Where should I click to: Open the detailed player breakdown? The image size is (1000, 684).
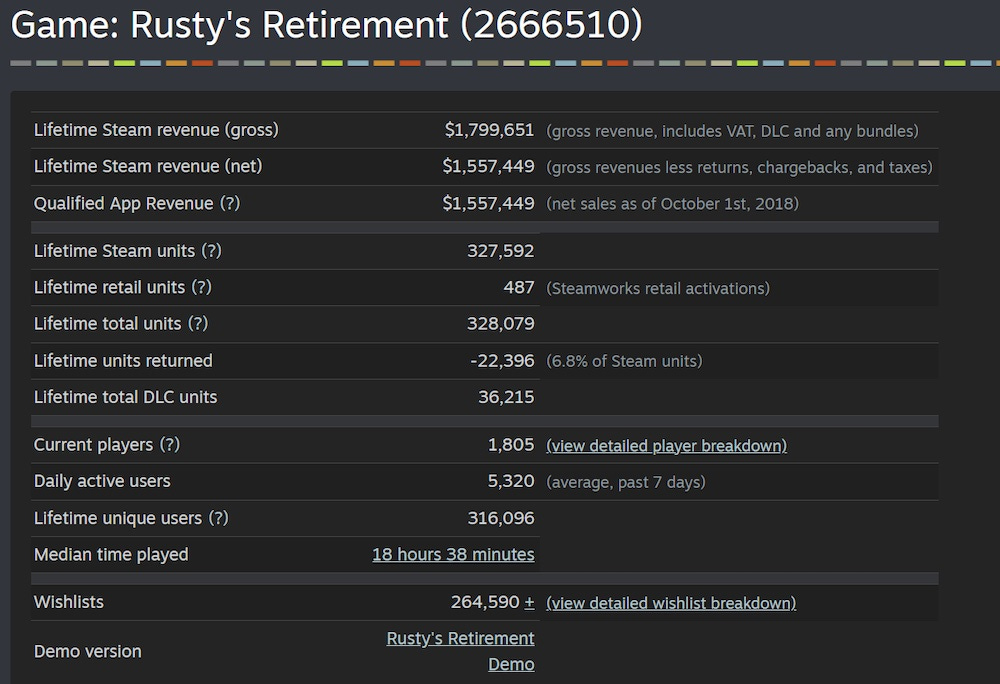point(666,445)
